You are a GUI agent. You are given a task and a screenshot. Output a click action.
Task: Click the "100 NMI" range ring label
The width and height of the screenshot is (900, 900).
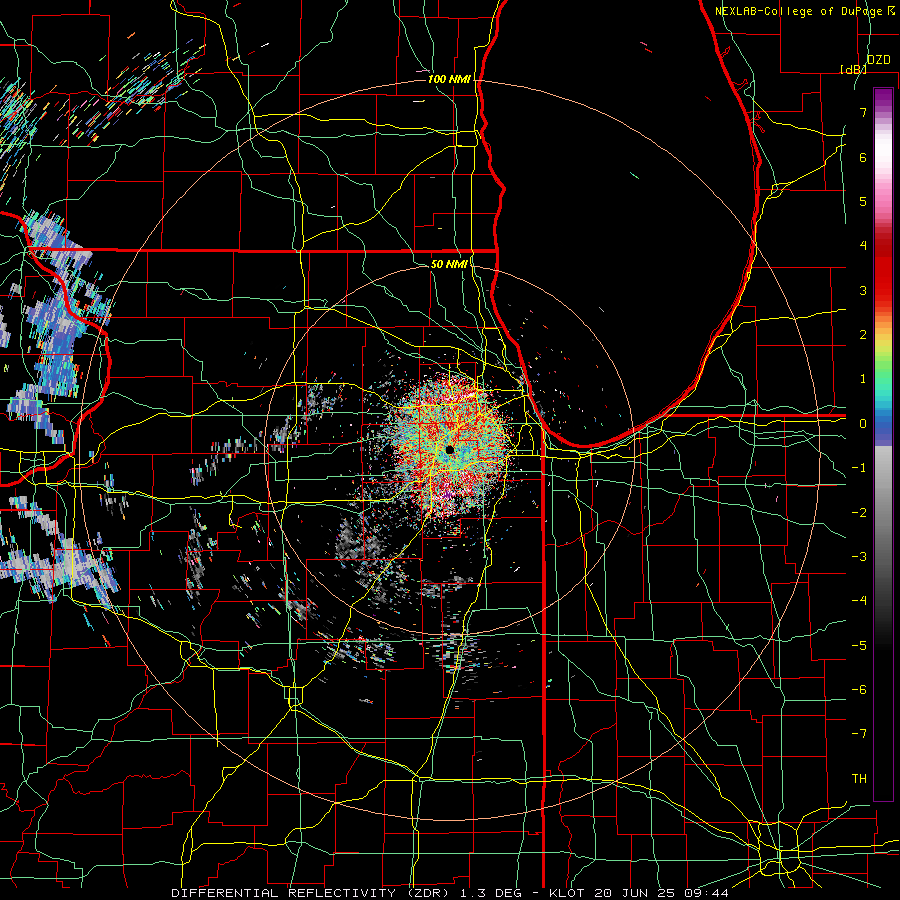(449, 79)
